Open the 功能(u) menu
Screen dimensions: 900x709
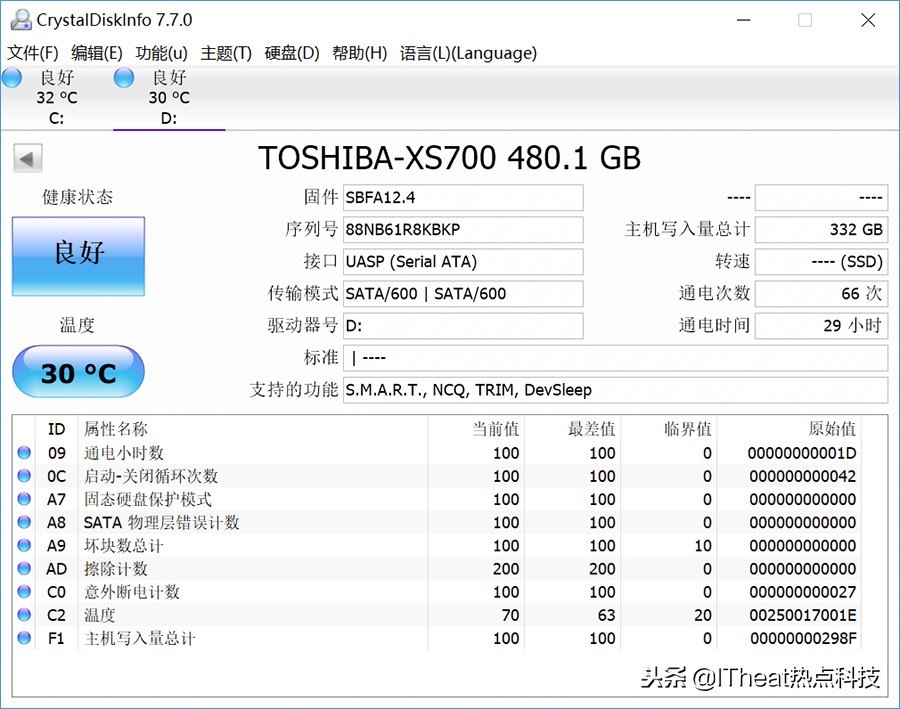pyautogui.click(x=160, y=53)
